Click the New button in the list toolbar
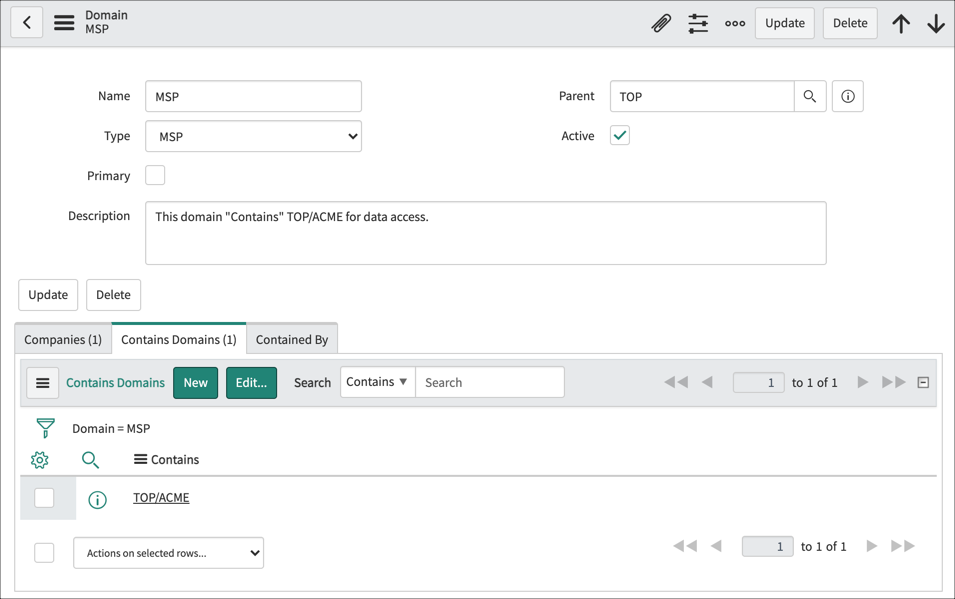 click(195, 382)
